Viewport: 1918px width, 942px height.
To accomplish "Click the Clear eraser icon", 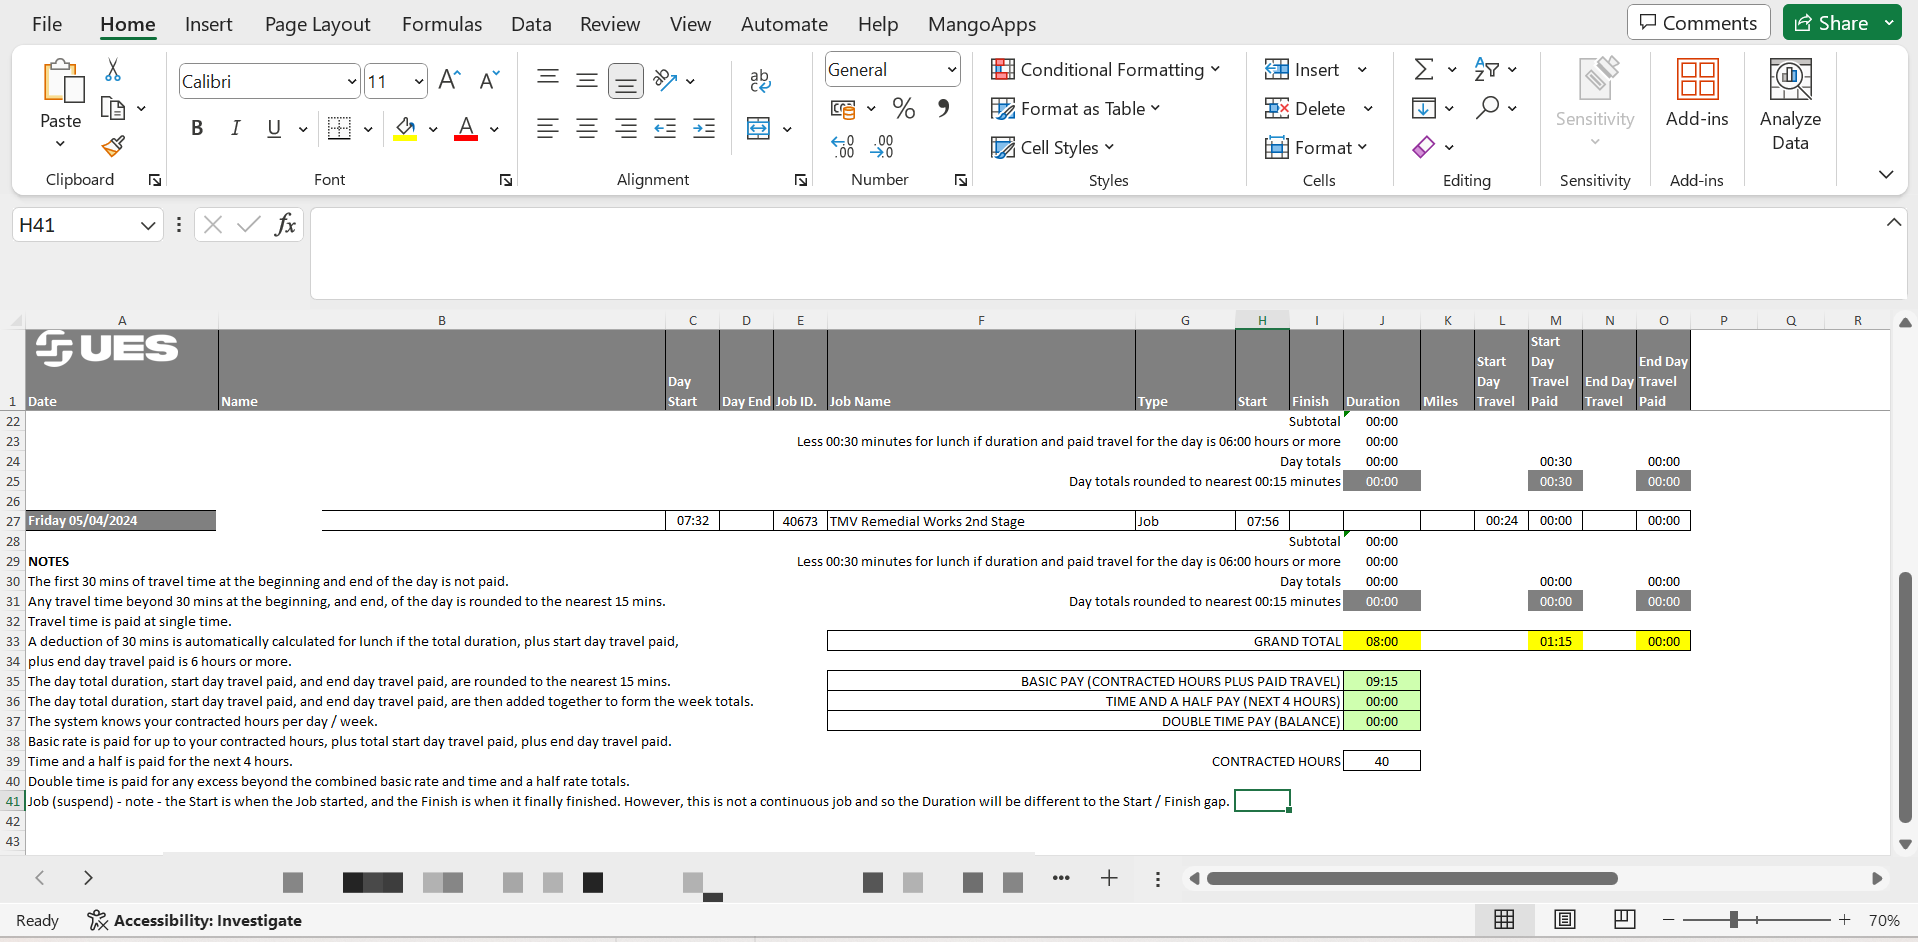I will (x=1424, y=147).
